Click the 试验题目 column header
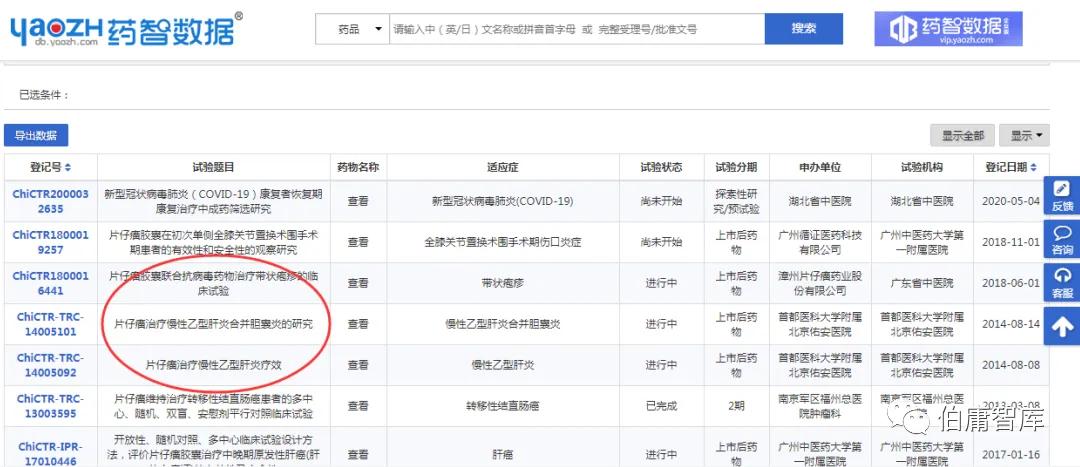Viewport: 1080px width, 467px height. (214, 167)
